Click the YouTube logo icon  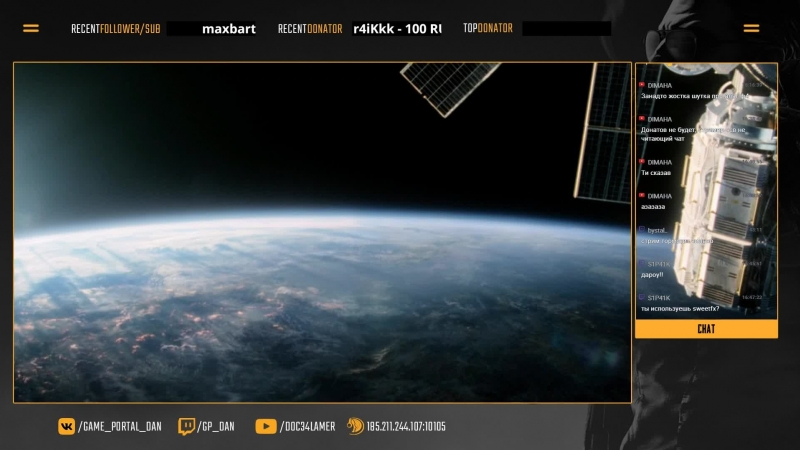coord(266,427)
